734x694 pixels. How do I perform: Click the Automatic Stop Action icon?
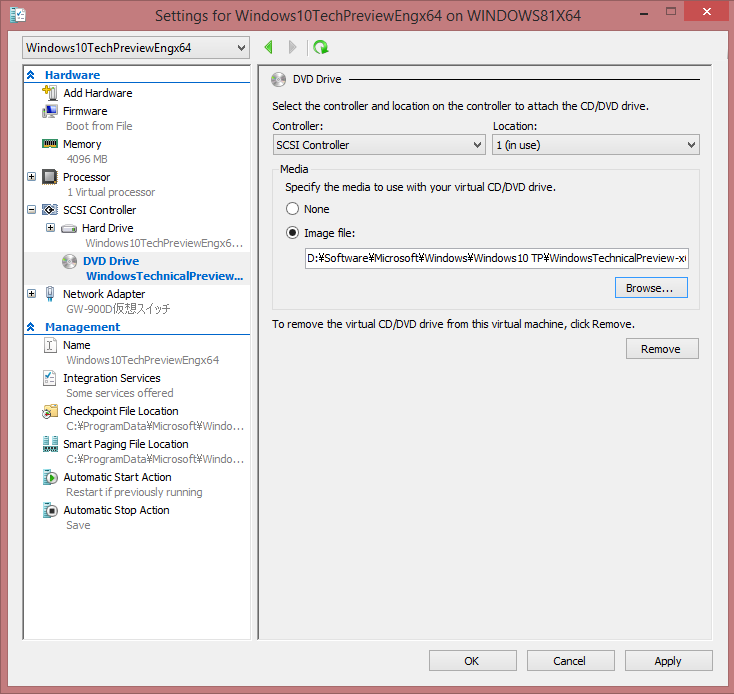click(x=50, y=510)
